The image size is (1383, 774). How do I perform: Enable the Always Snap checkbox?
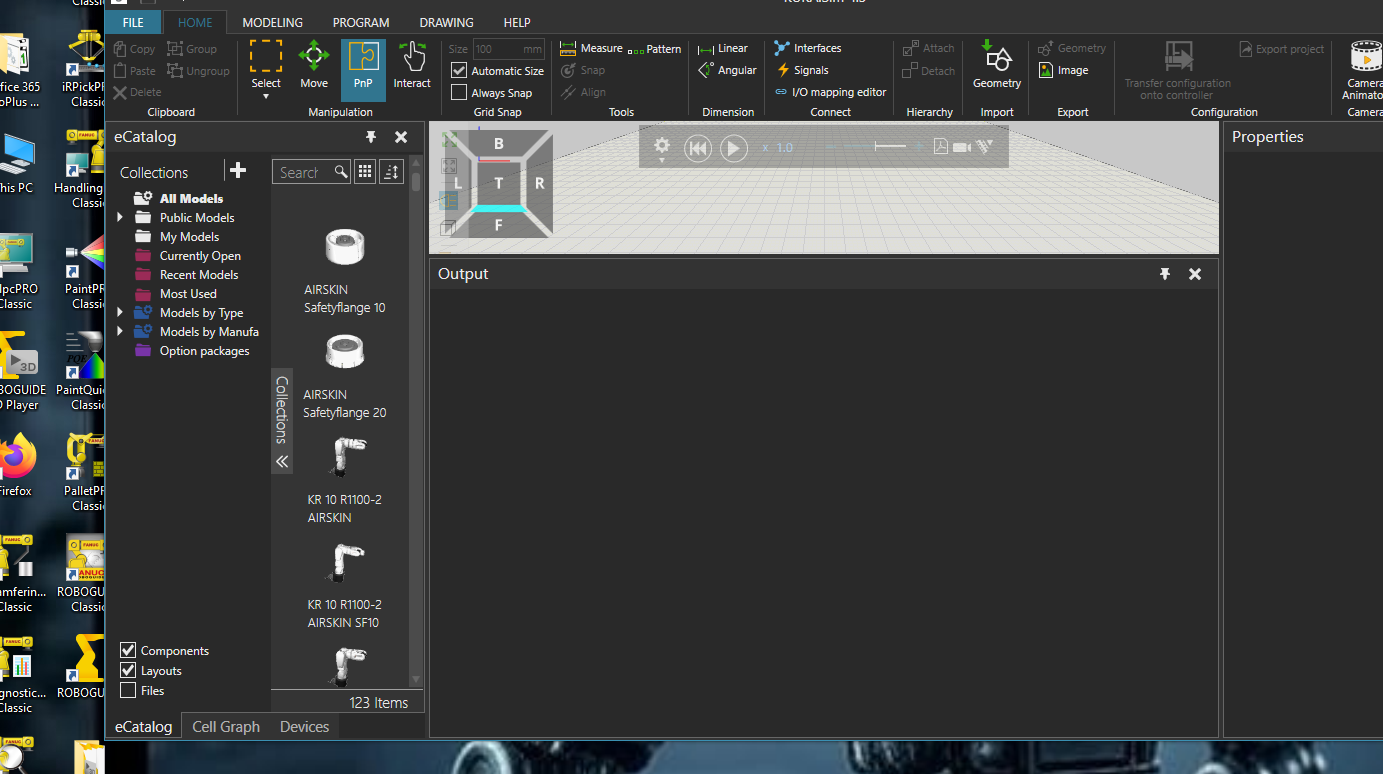click(x=459, y=92)
